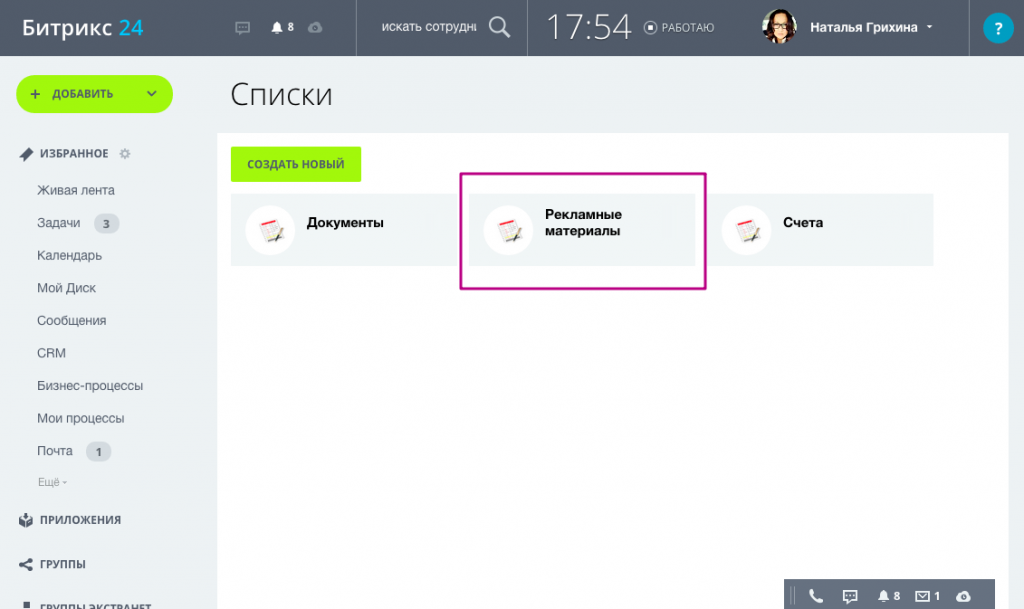
Task: Open Почта in sidebar
Action: (x=55, y=451)
